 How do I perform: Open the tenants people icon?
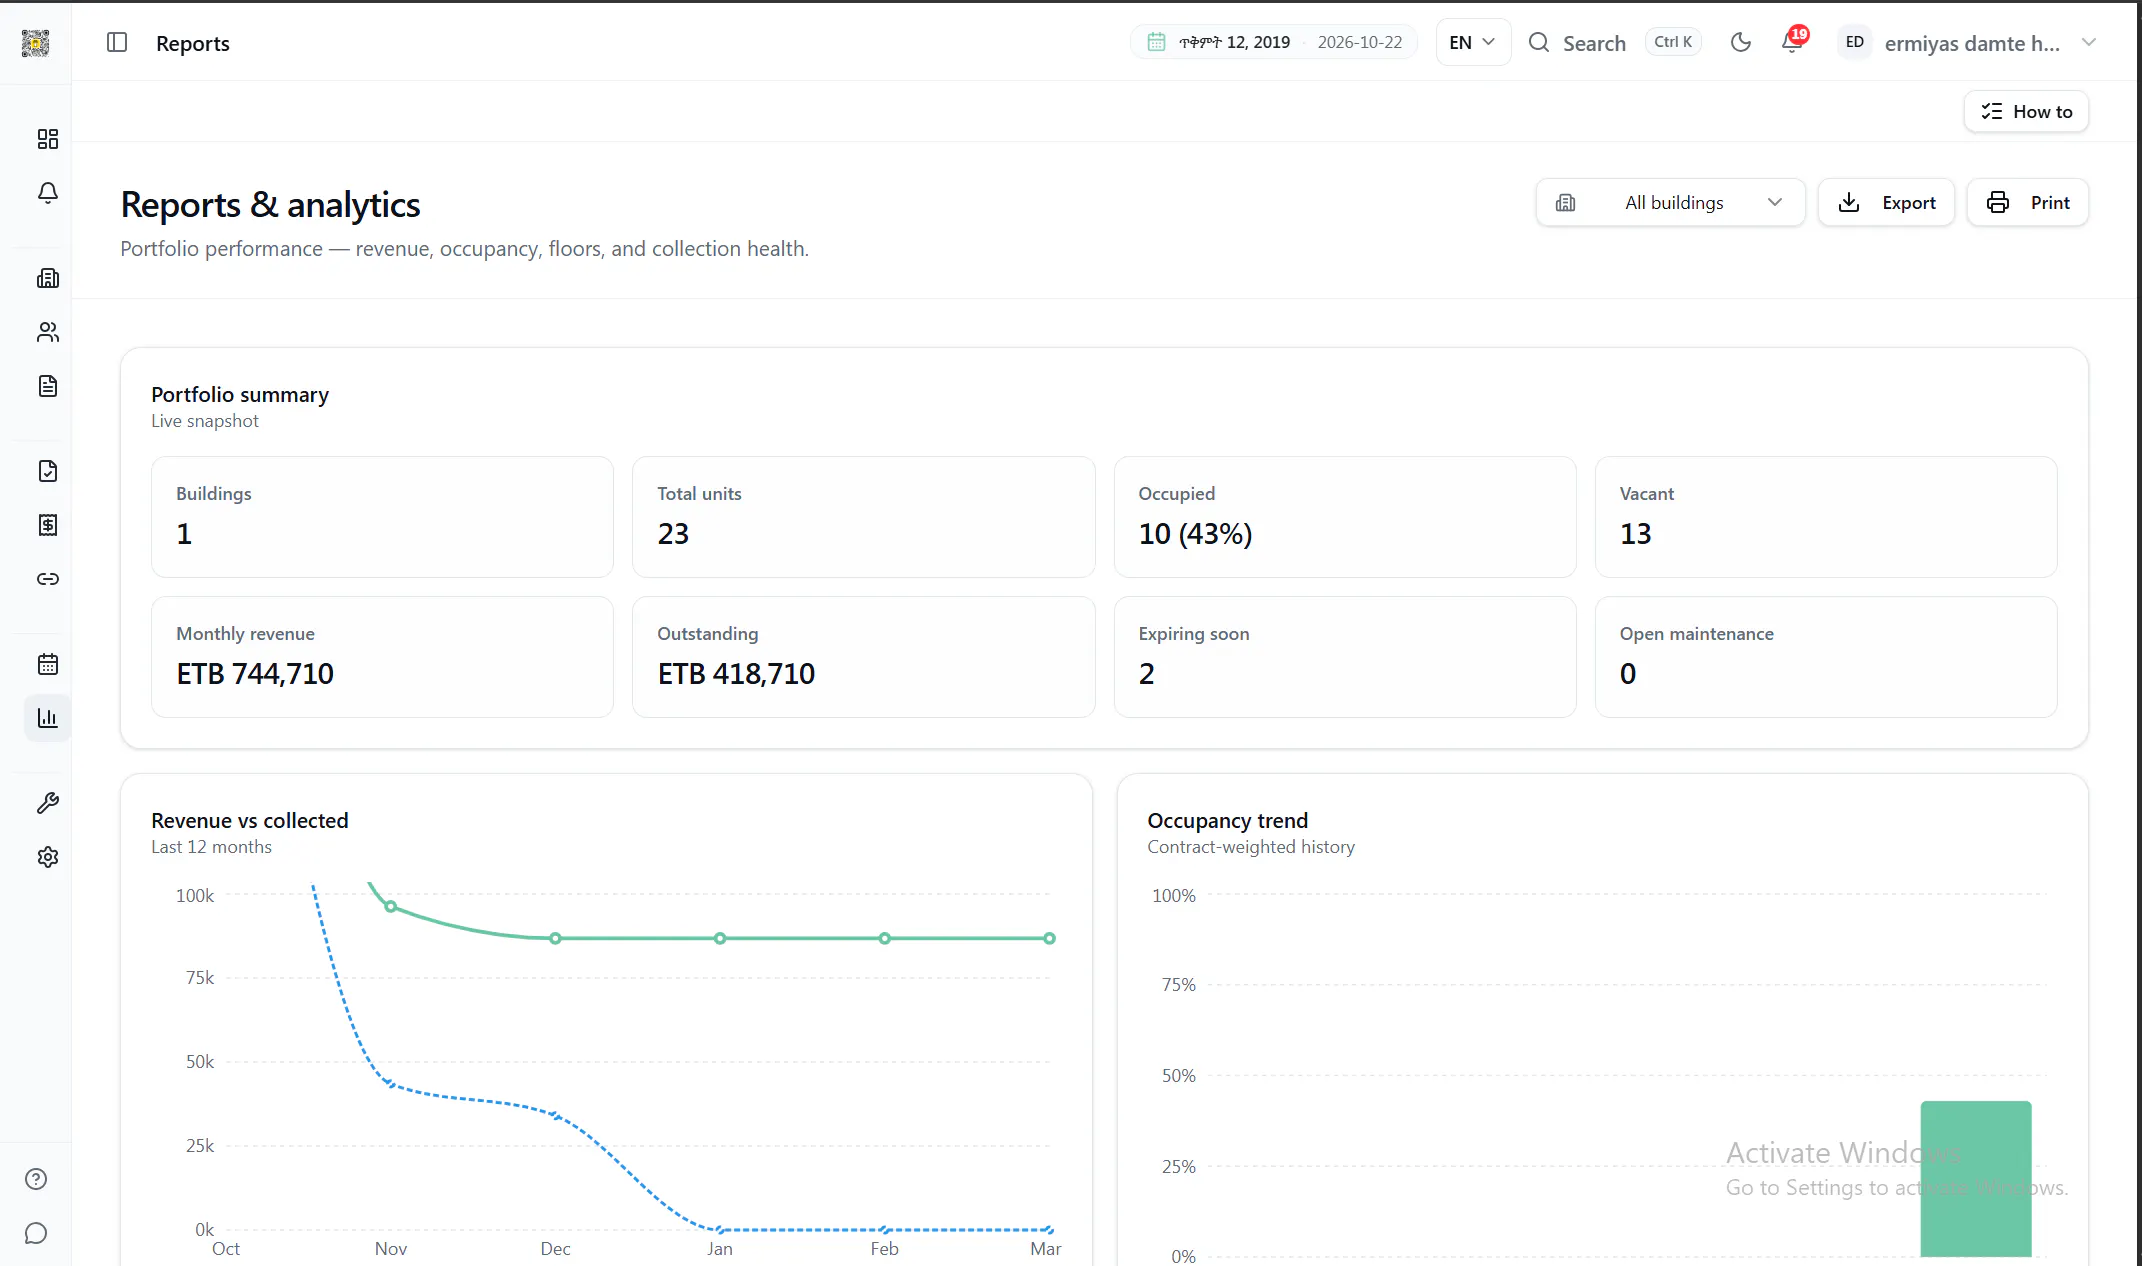click(48, 332)
